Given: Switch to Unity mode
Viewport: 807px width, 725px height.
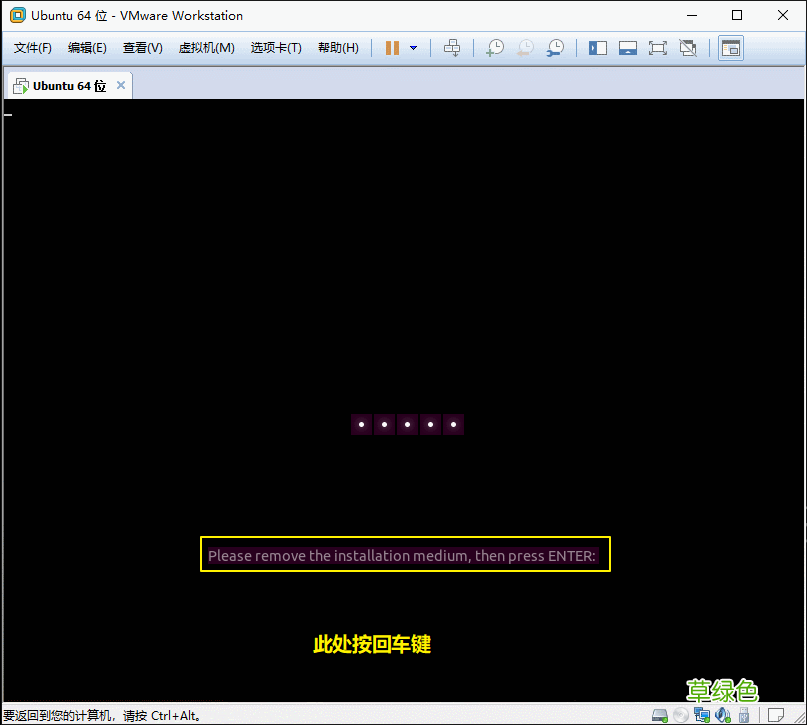Looking at the screenshot, I should [x=688, y=48].
